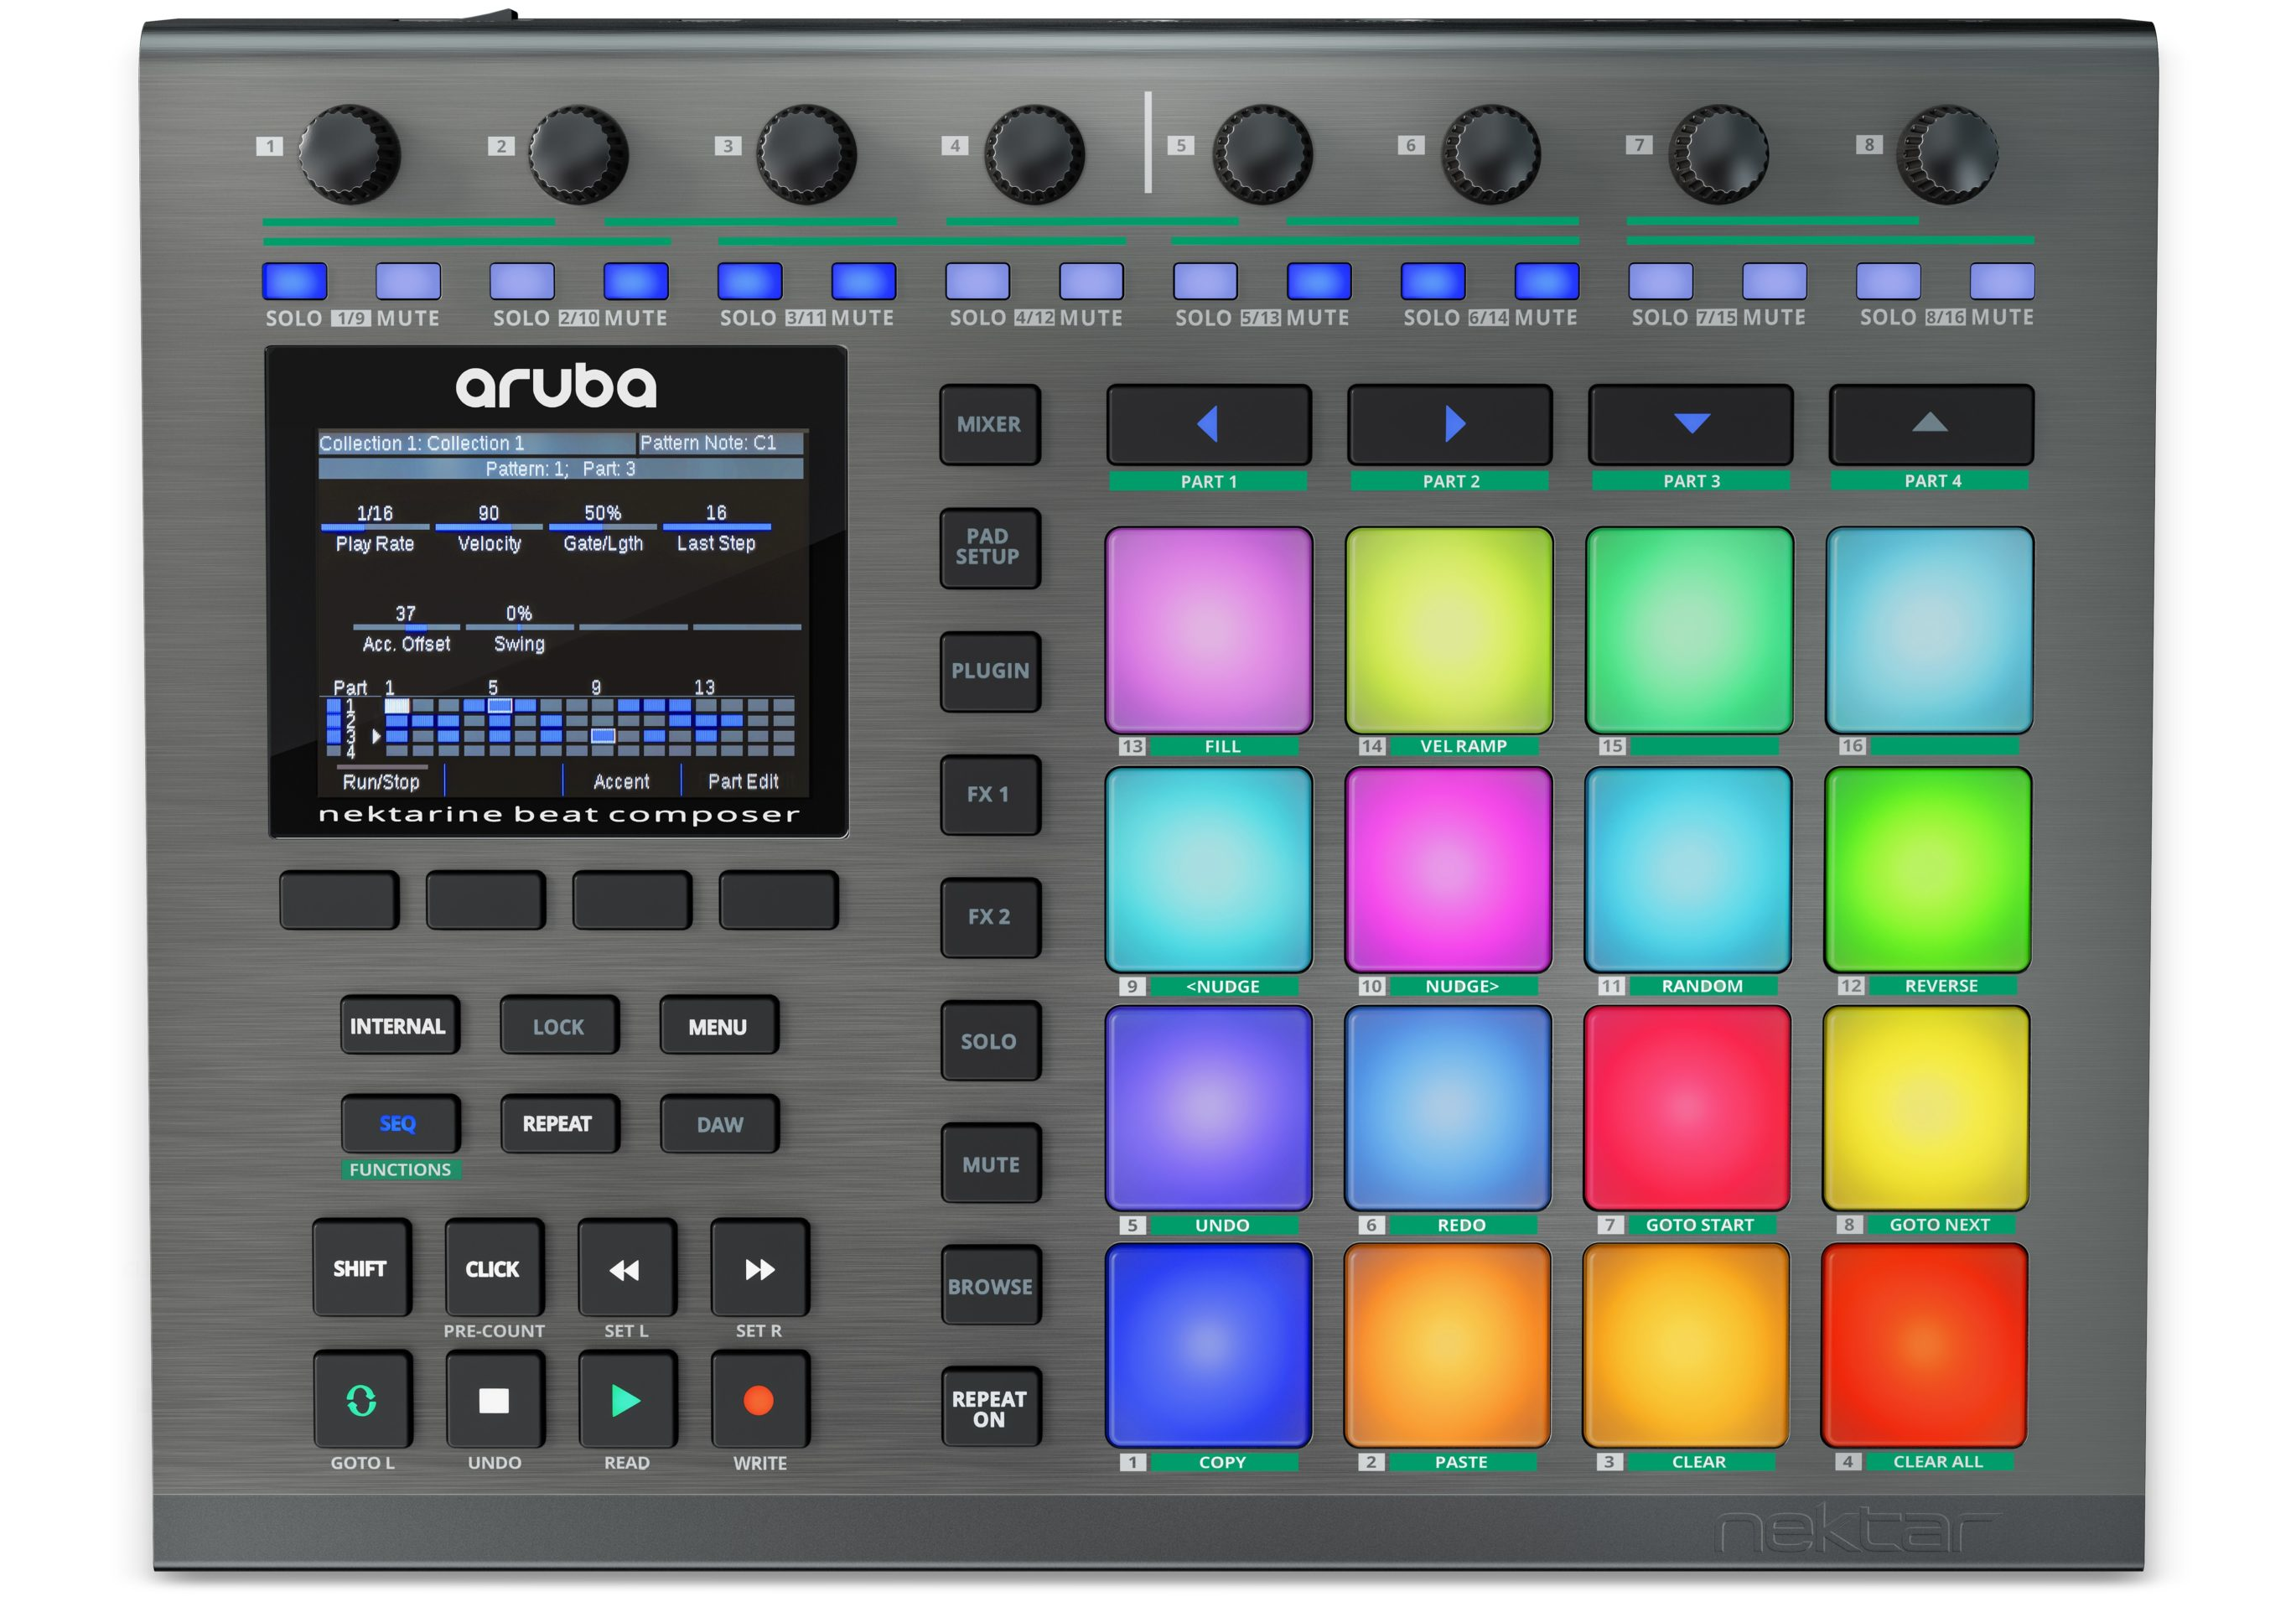Click soft button under Run/Stop
Screen dimensions: 2296x1607
339,900
